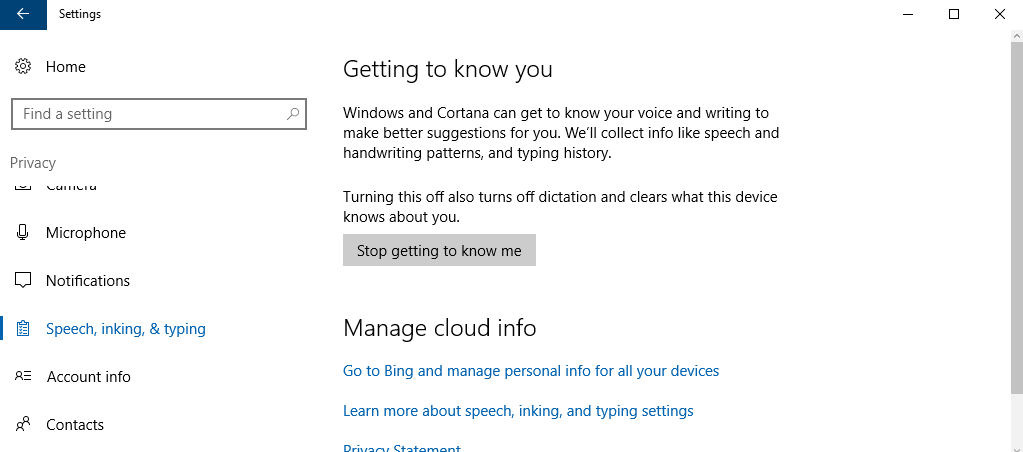Go to the Home settings page

click(66, 67)
